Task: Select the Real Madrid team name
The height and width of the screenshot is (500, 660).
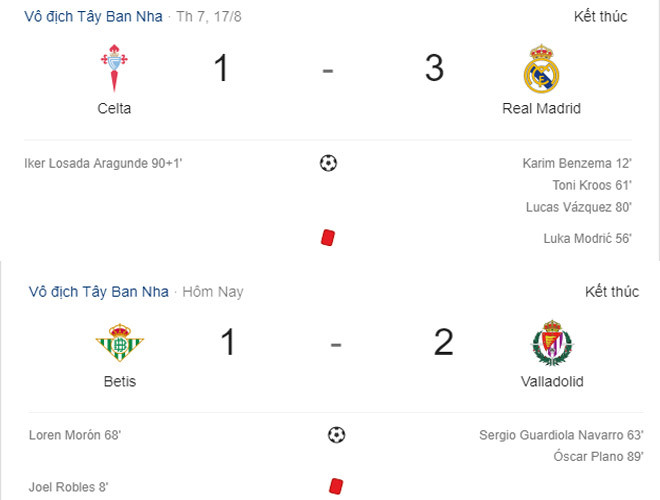Action: 541,108
